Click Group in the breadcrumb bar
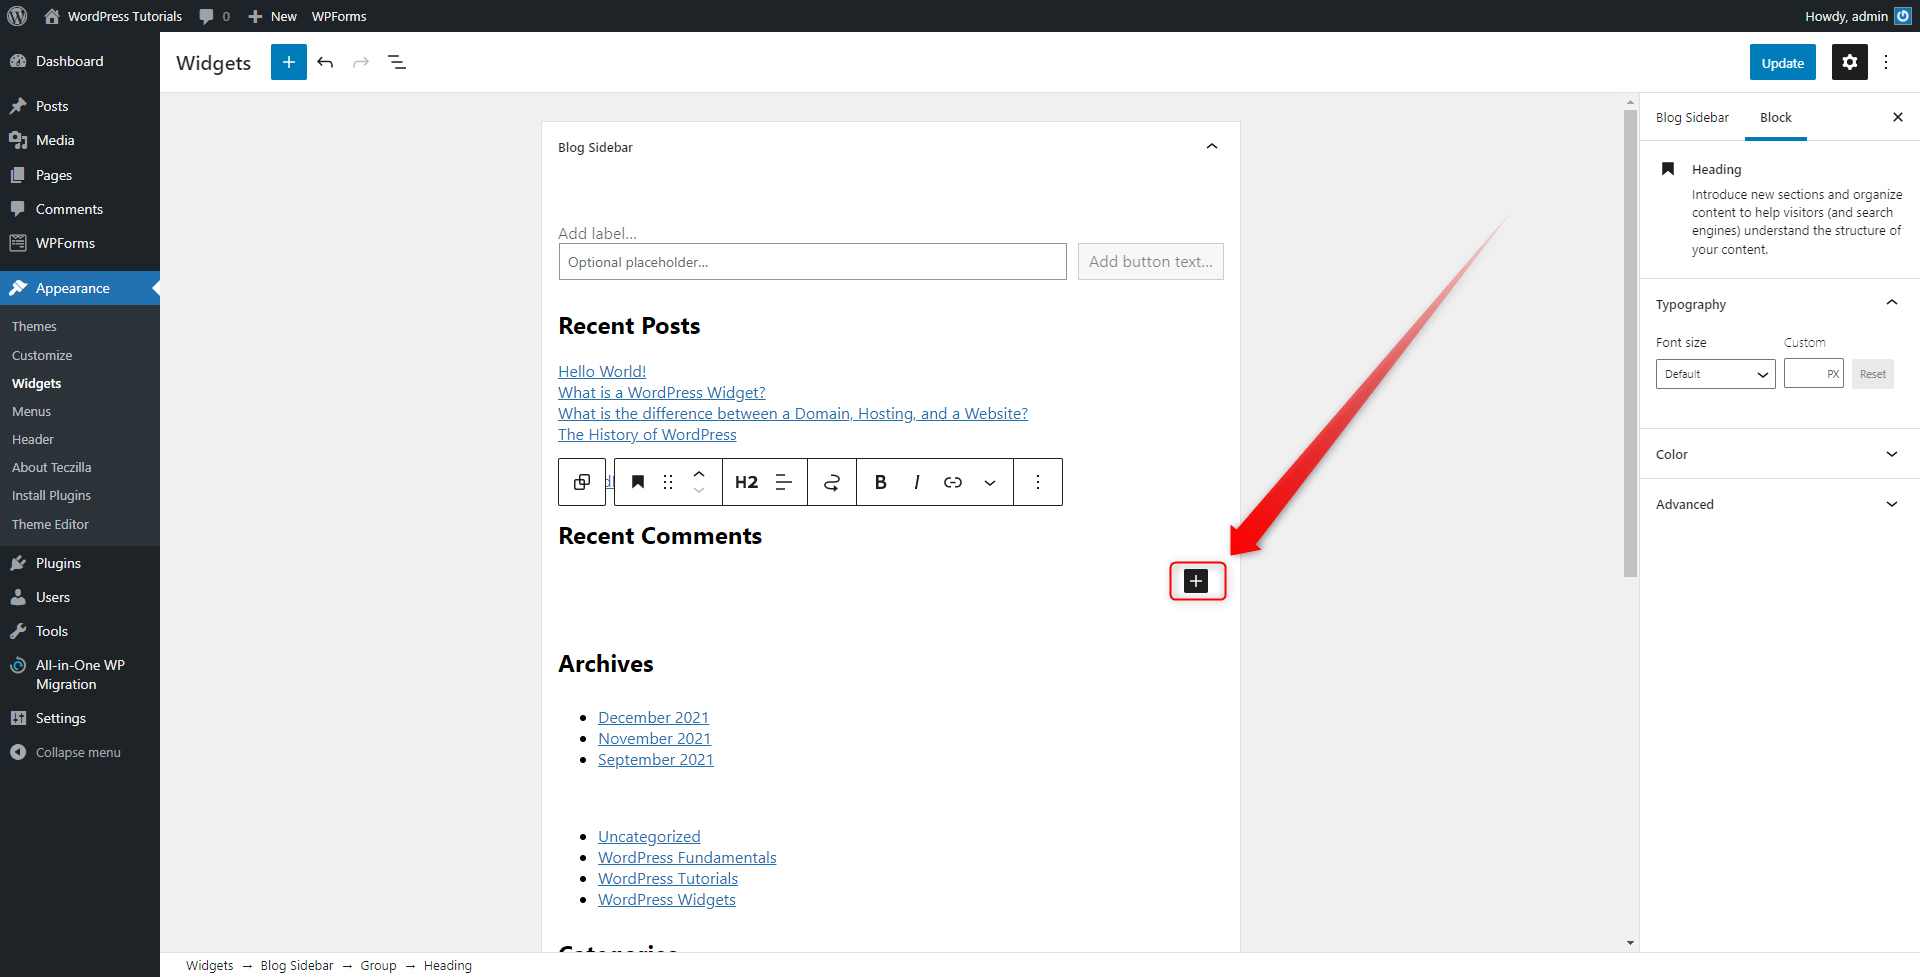The height and width of the screenshot is (977, 1920). click(378, 965)
